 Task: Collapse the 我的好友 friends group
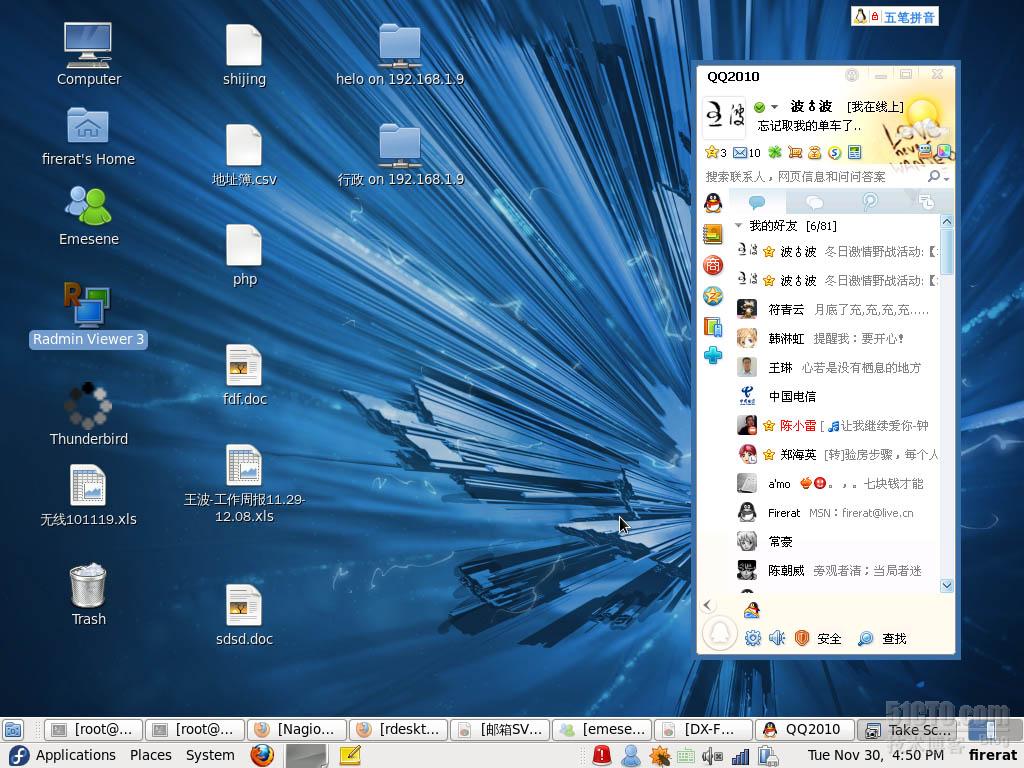click(x=739, y=225)
